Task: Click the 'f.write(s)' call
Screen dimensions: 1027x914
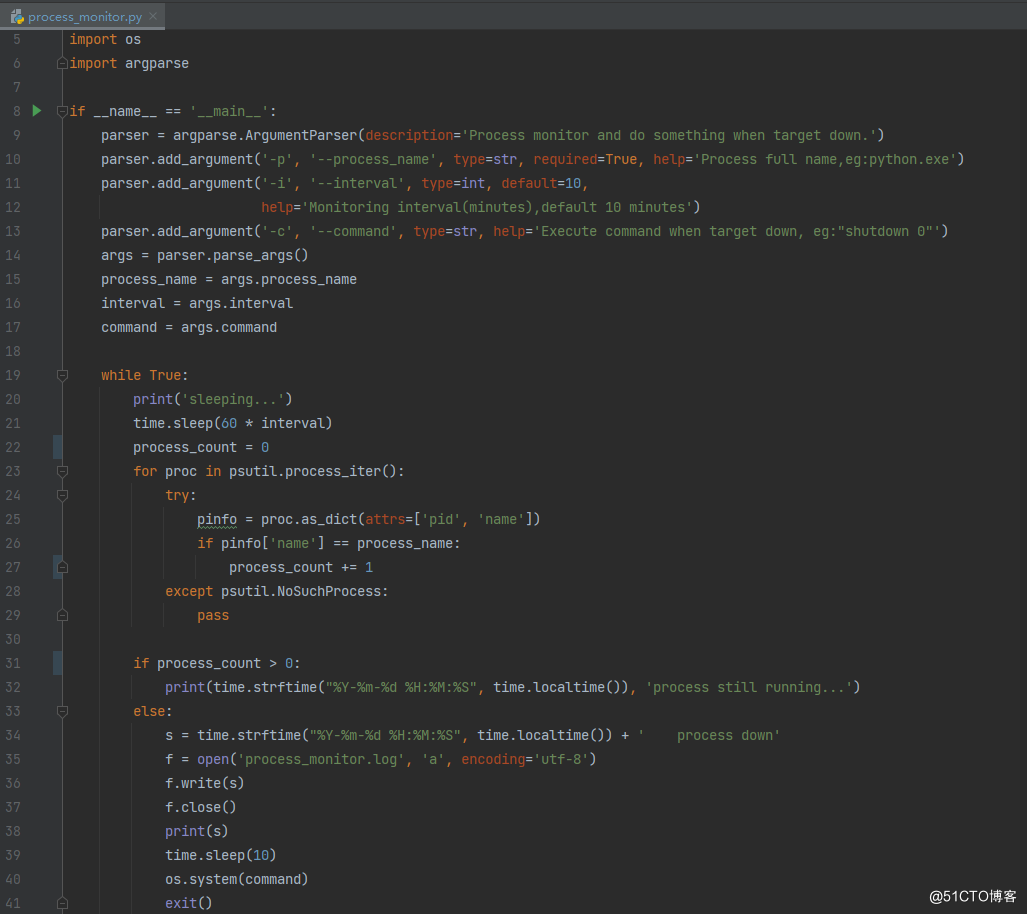Action: [x=204, y=784]
